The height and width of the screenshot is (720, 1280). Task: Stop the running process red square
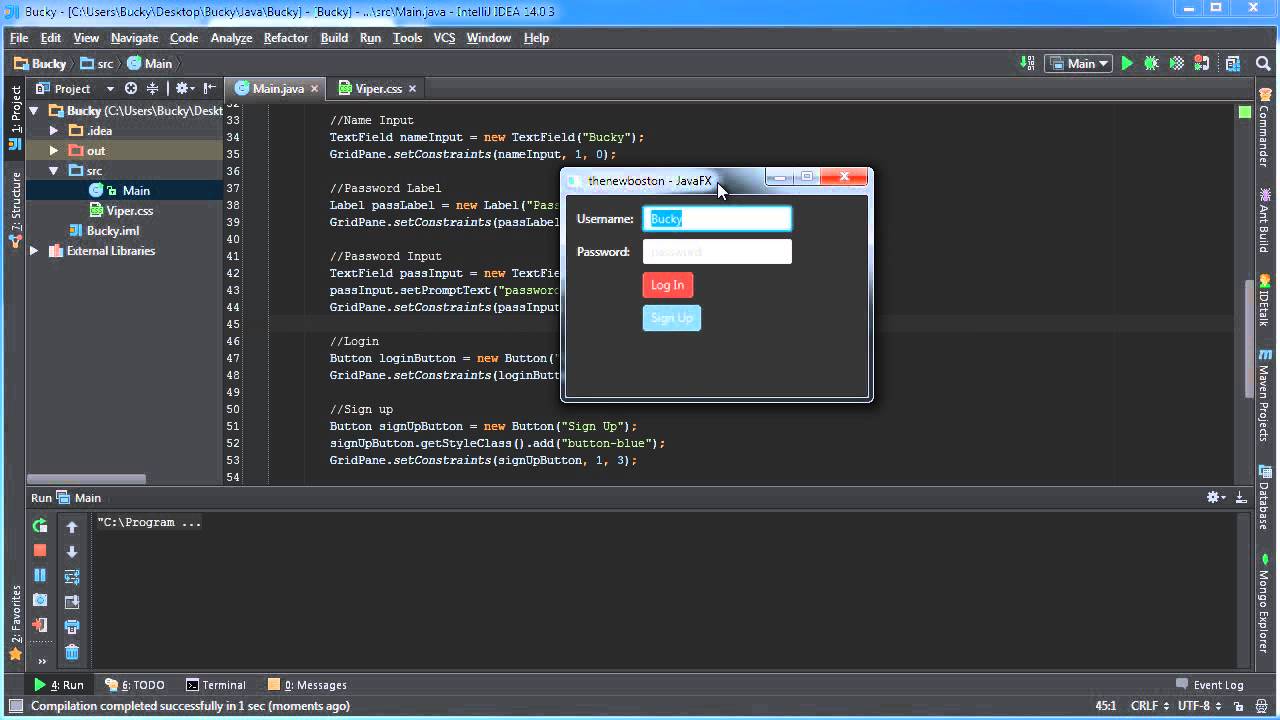point(40,550)
